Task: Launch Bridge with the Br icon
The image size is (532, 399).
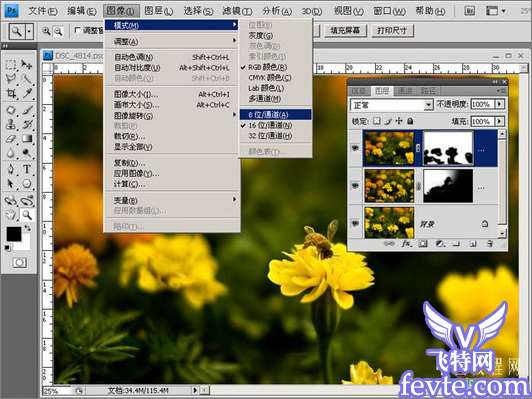Action: click(x=469, y=11)
